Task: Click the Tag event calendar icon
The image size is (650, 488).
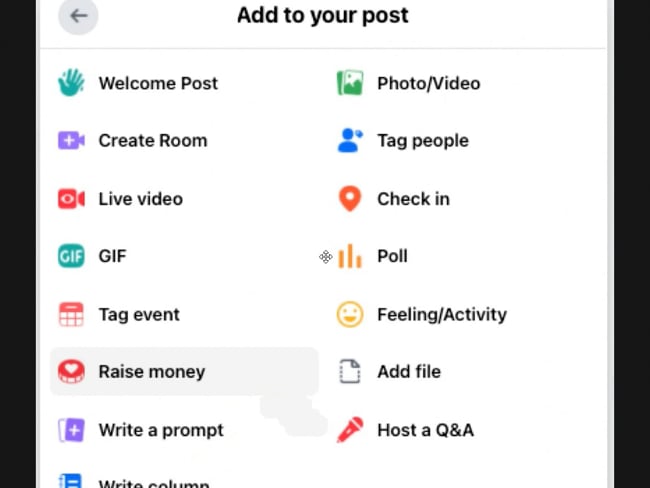Action: 71,314
